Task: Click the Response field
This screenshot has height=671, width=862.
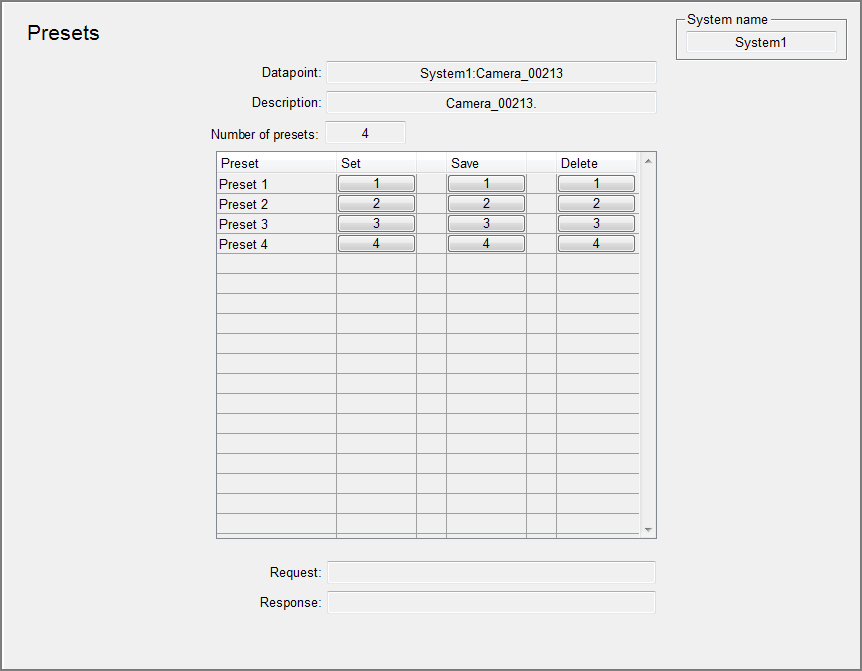Action: [491, 602]
